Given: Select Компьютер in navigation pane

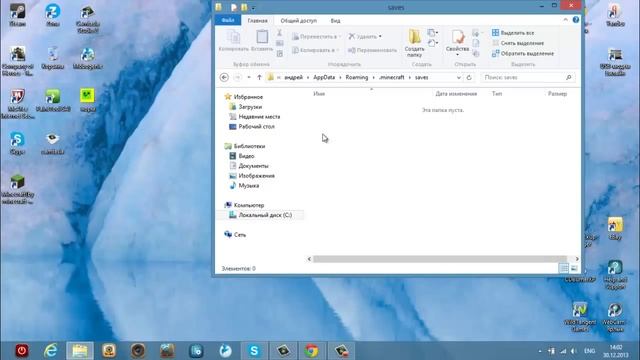Looking at the screenshot, I should [244, 205].
